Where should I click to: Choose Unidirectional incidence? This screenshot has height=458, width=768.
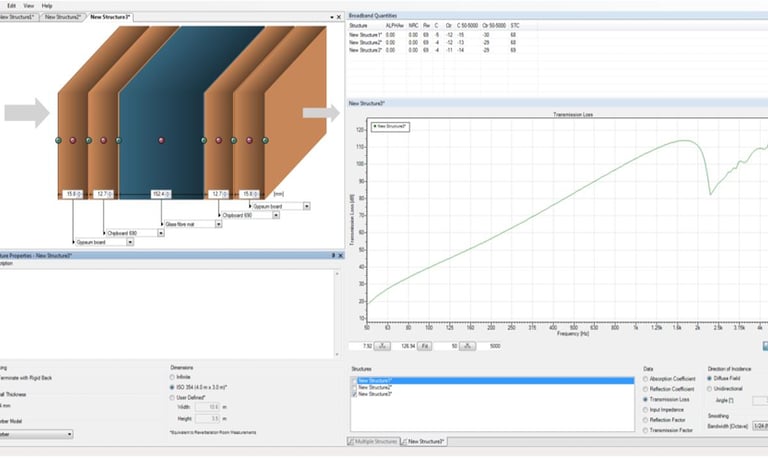(x=709, y=388)
